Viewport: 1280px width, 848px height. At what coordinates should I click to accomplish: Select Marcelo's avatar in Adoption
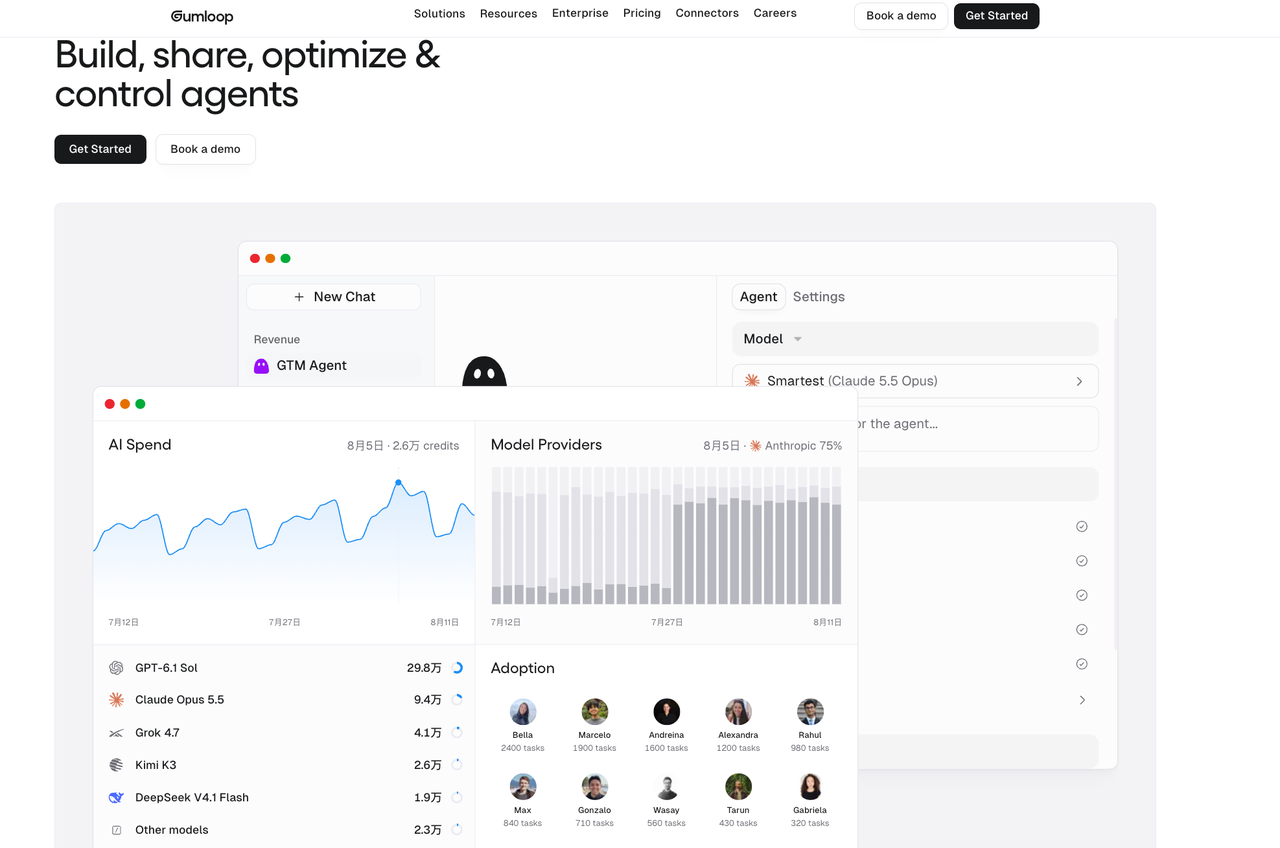pyautogui.click(x=595, y=712)
